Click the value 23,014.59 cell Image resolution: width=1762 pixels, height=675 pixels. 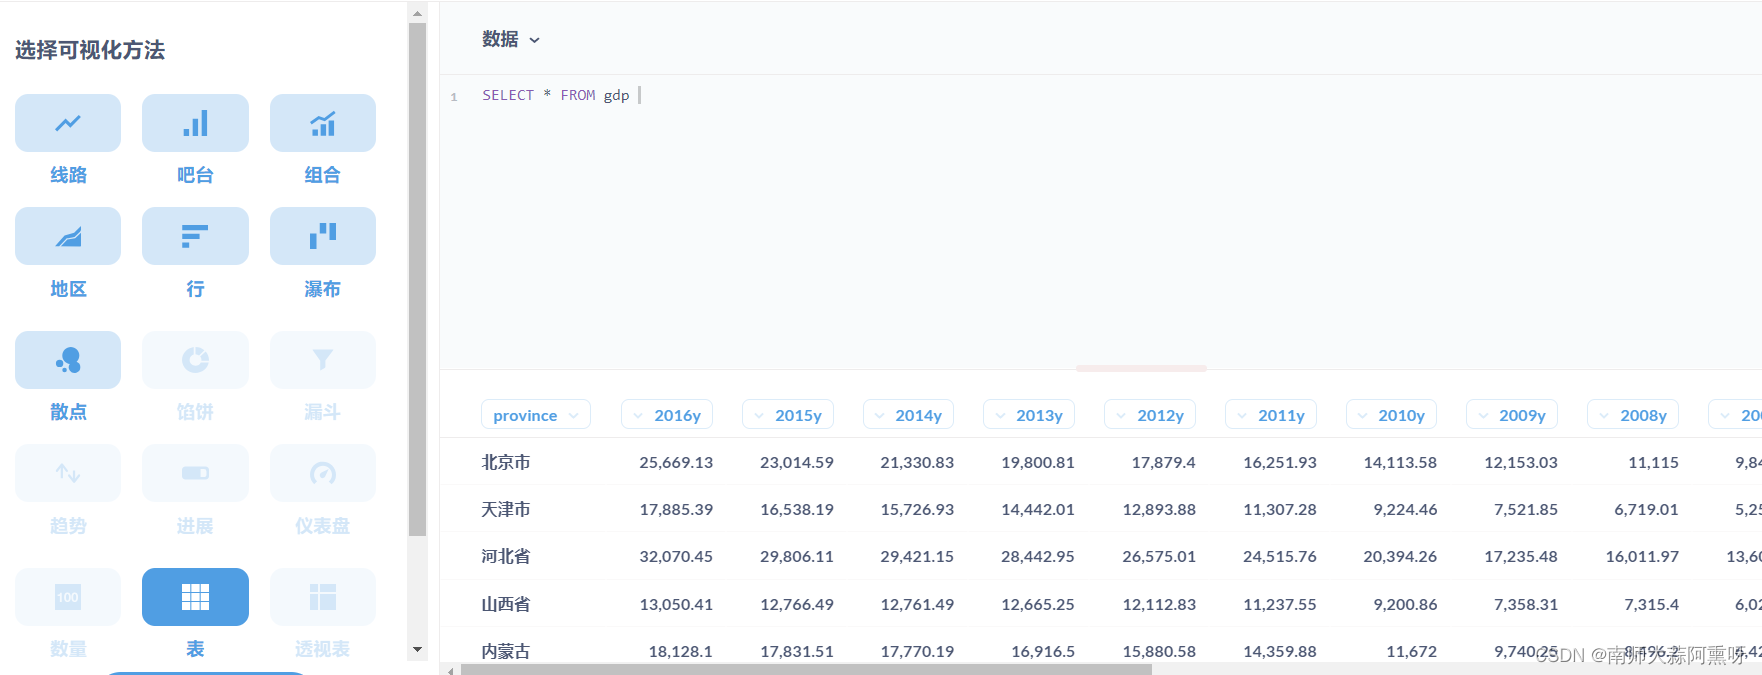coord(797,462)
